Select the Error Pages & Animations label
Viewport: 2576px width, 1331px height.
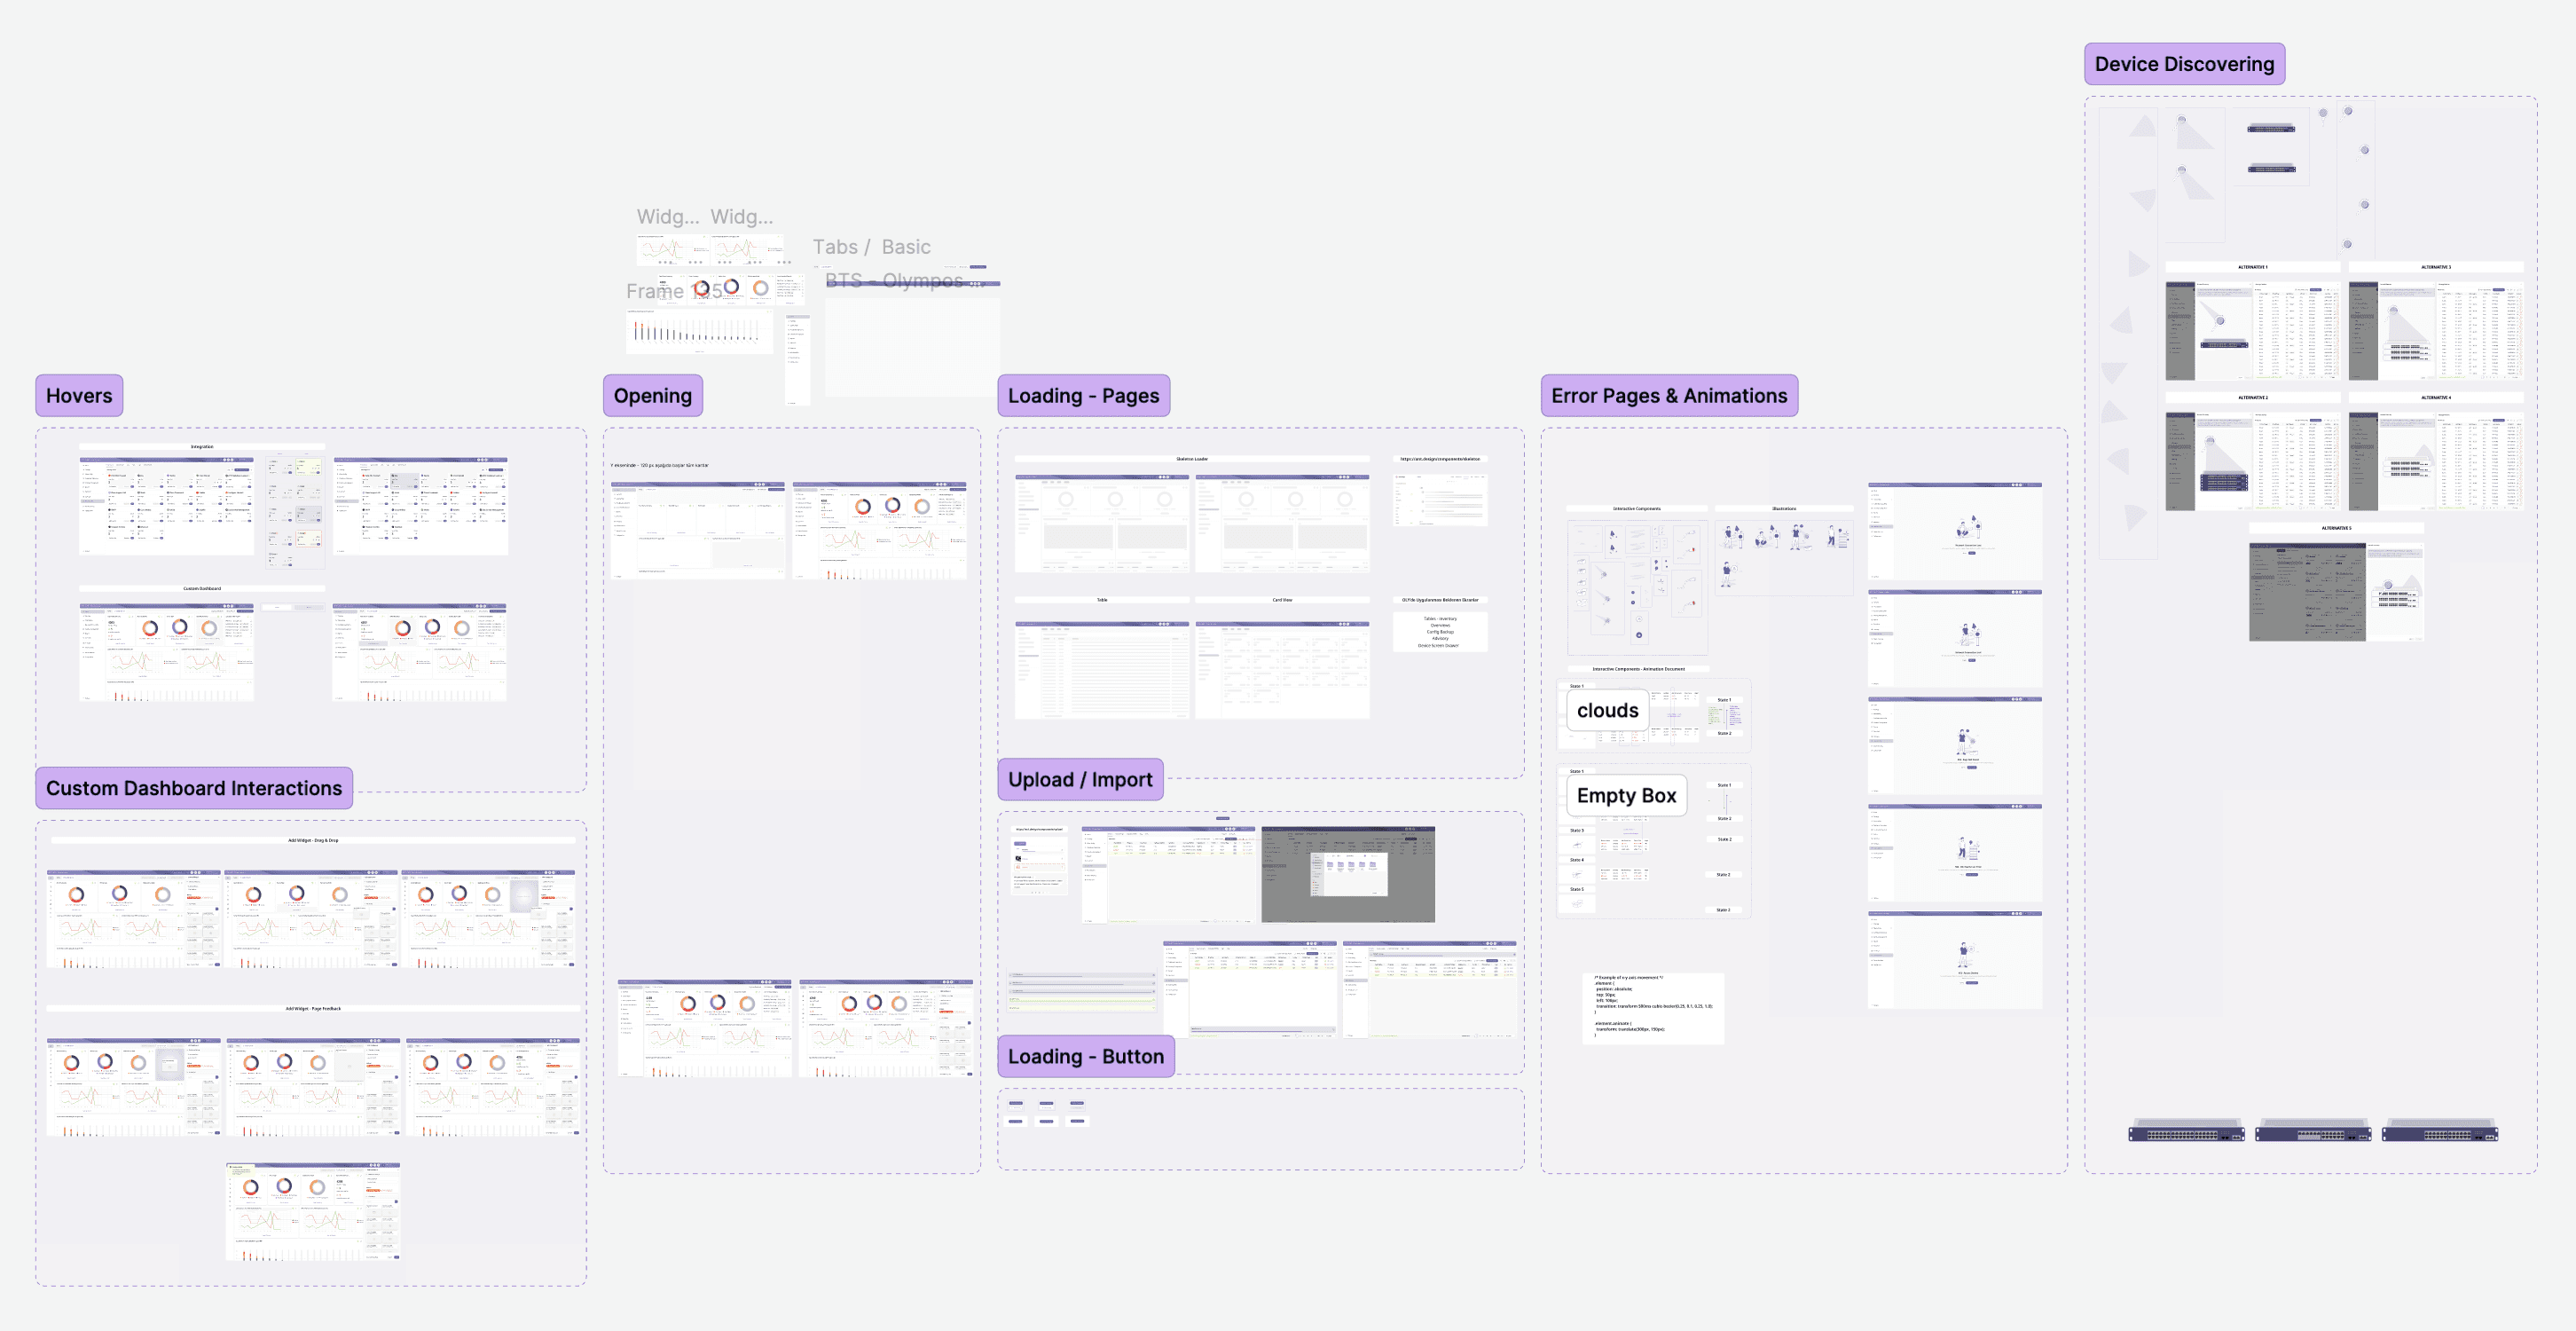1668,396
